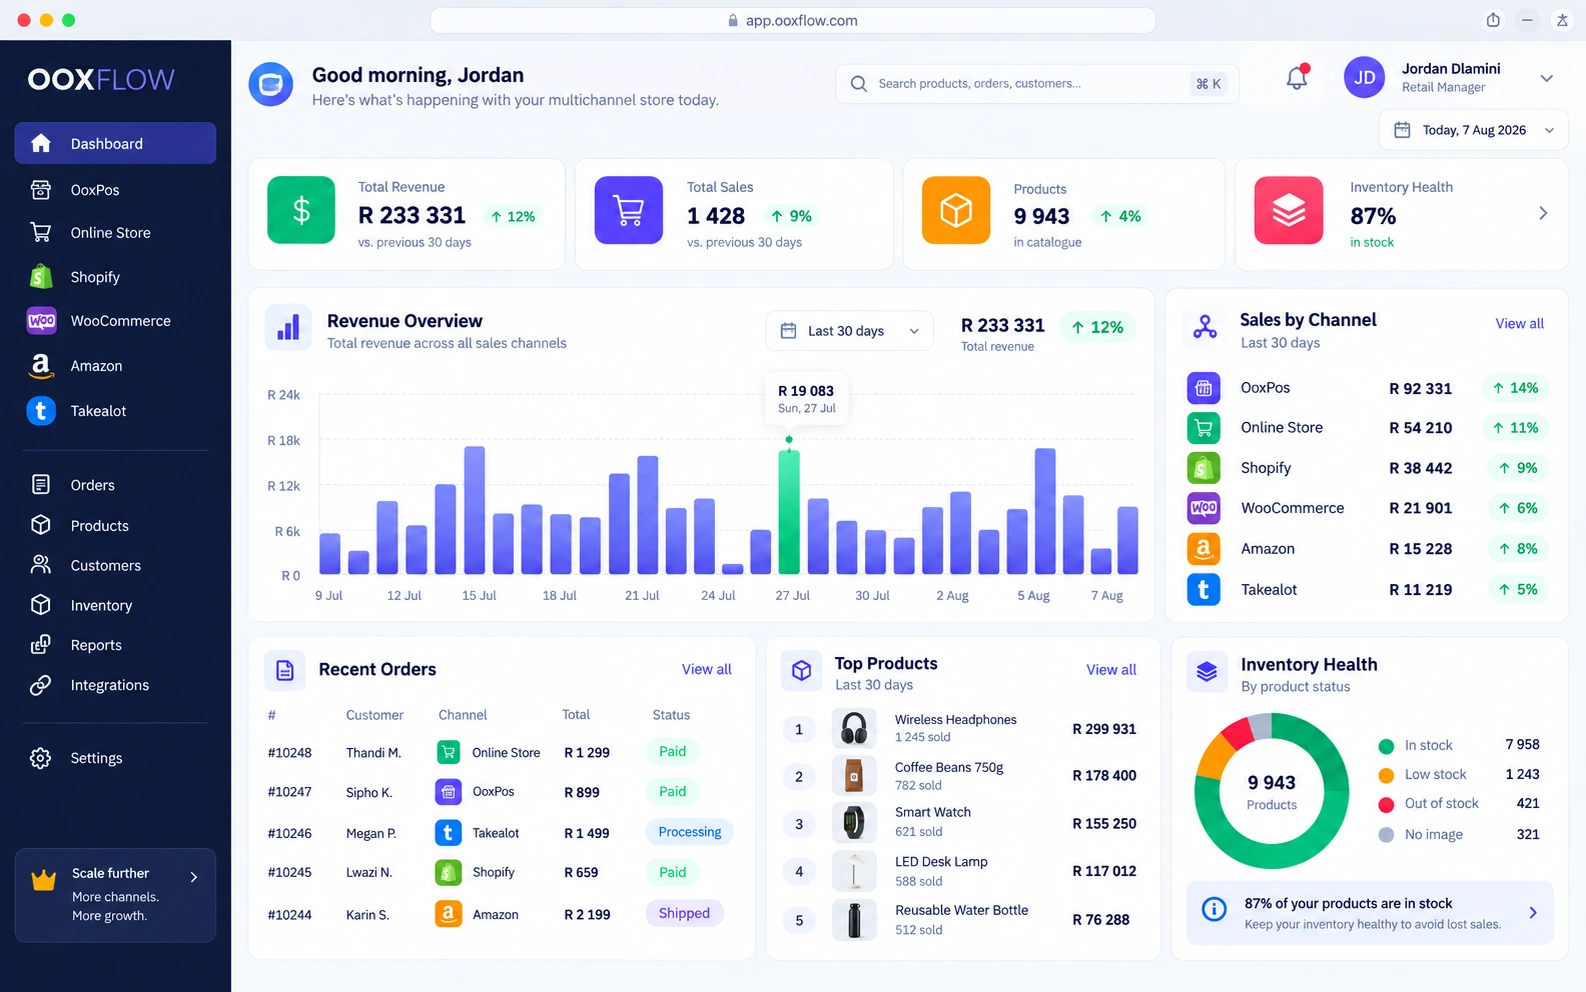The width and height of the screenshot is (1586, 992).
Task: Expand the Jordan Dlamini account menu chevron
Action: tap(1547, 78)
